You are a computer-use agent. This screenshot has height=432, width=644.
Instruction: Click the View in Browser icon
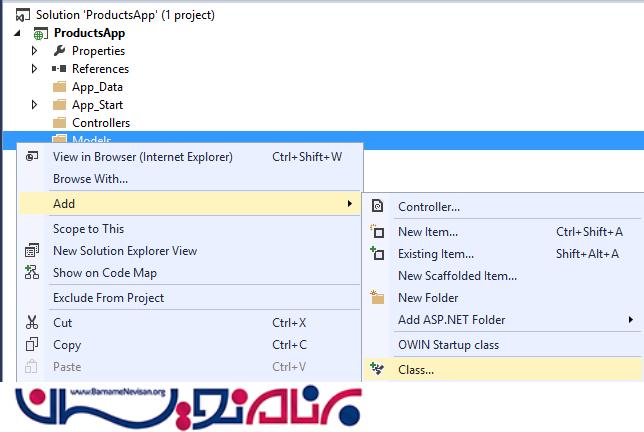(x=32, y=157)
